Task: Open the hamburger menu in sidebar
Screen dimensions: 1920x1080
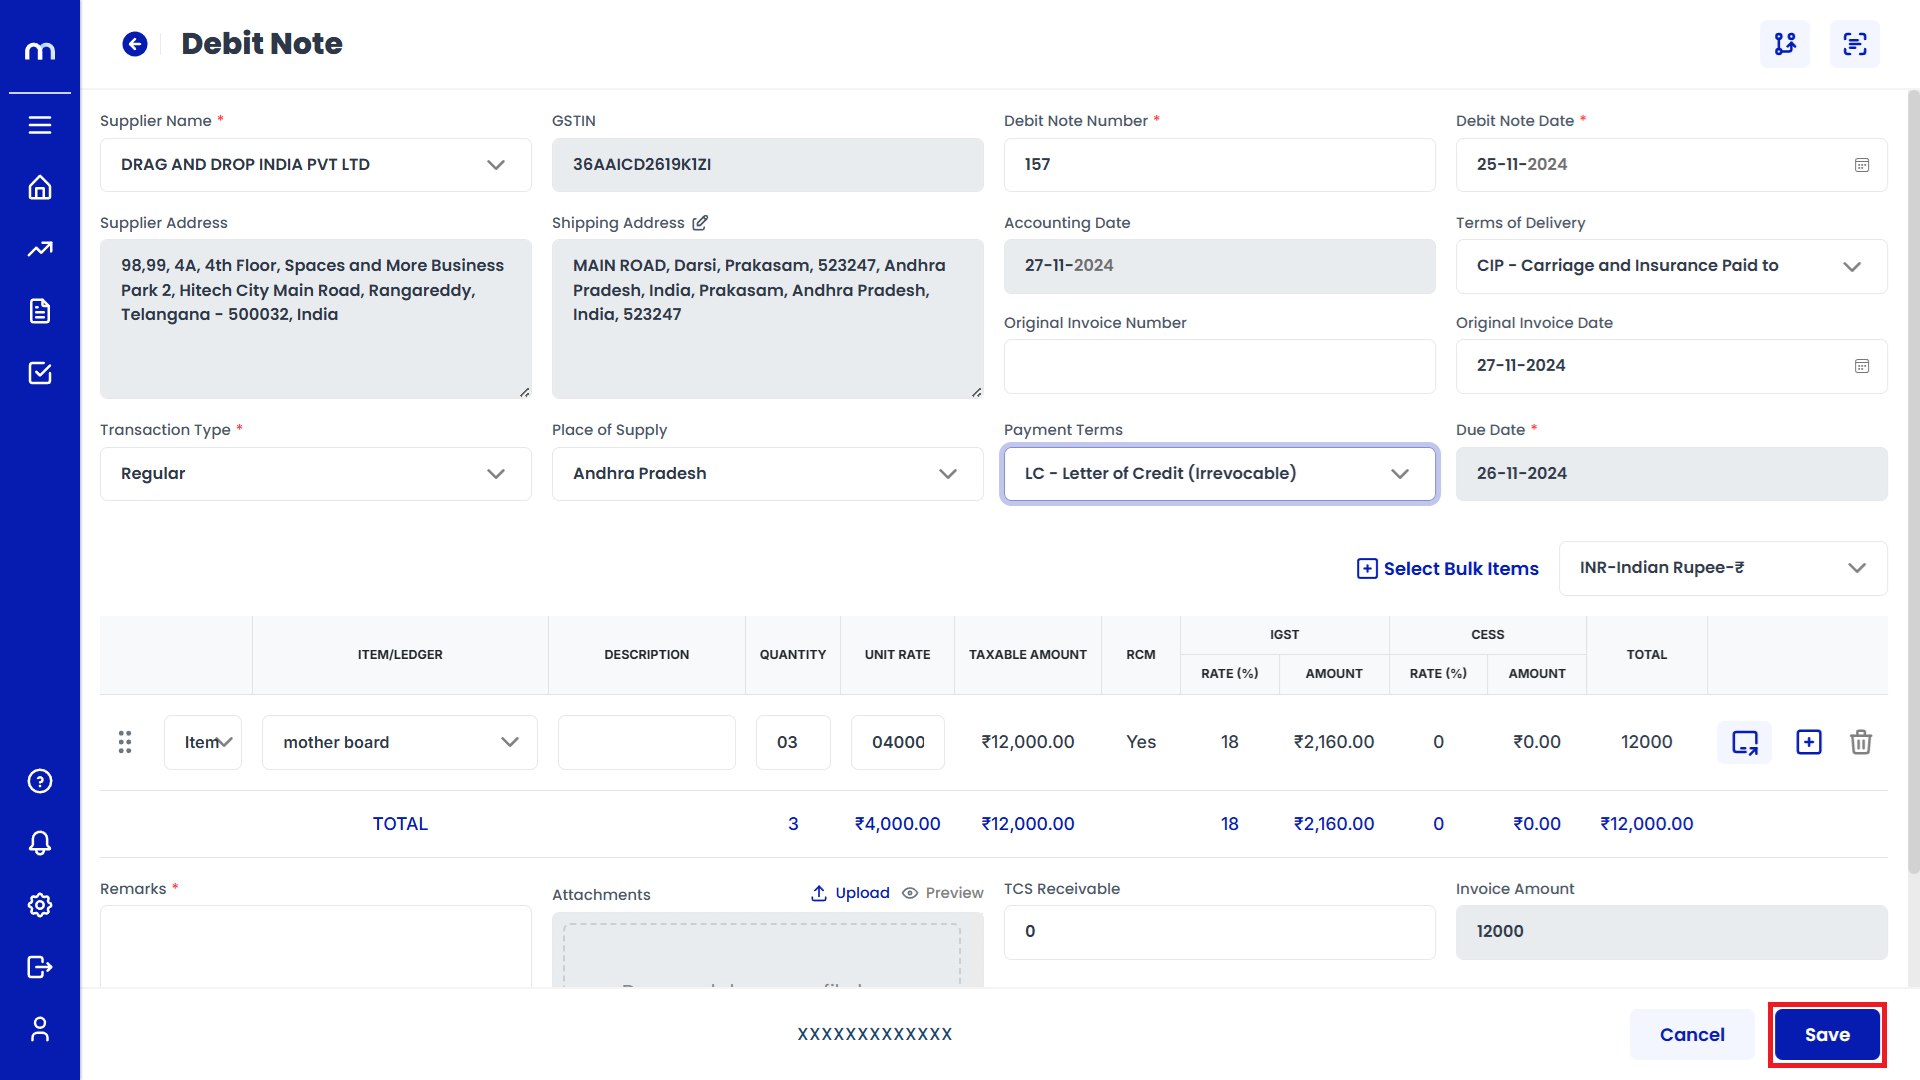Action: 40,125
